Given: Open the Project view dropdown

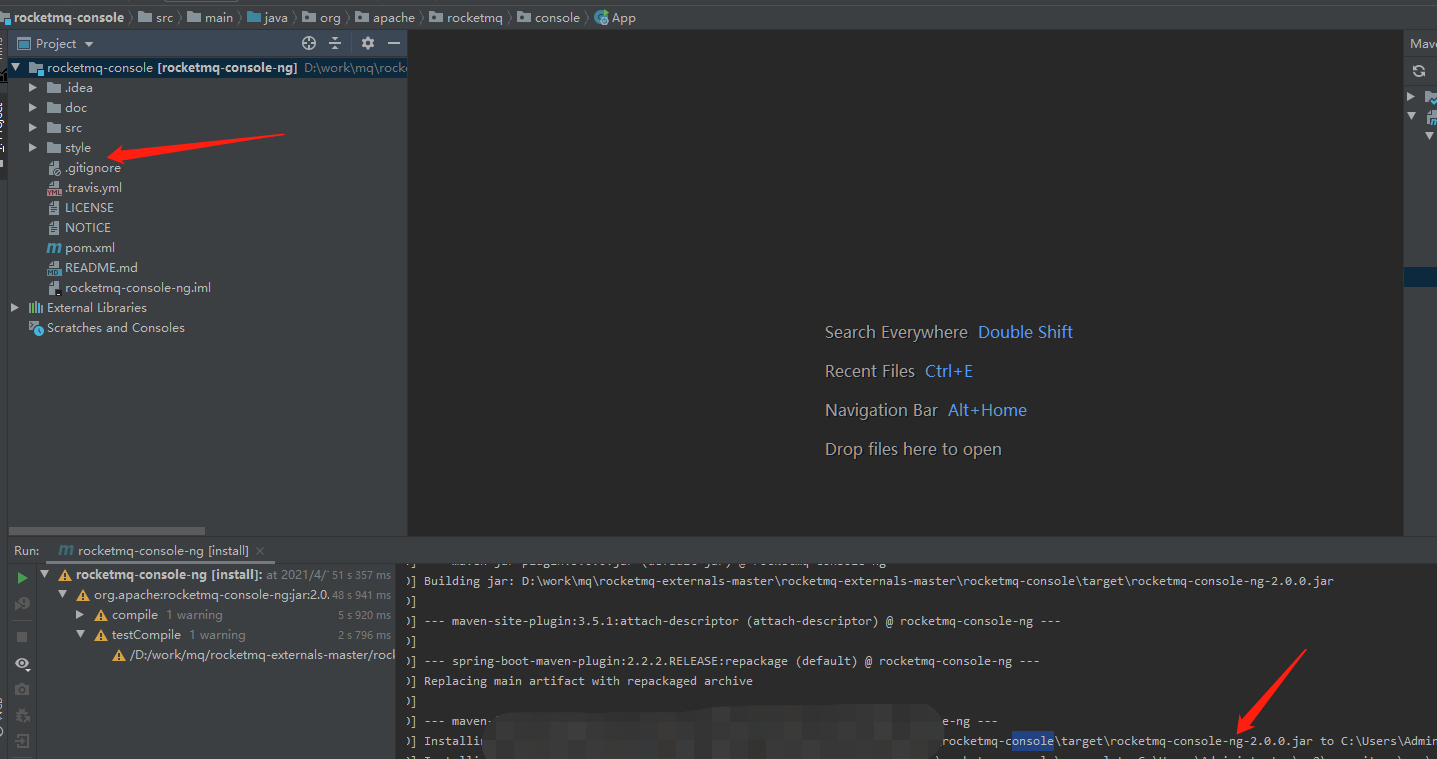Looking at the screenshot, I should point(88,44).
